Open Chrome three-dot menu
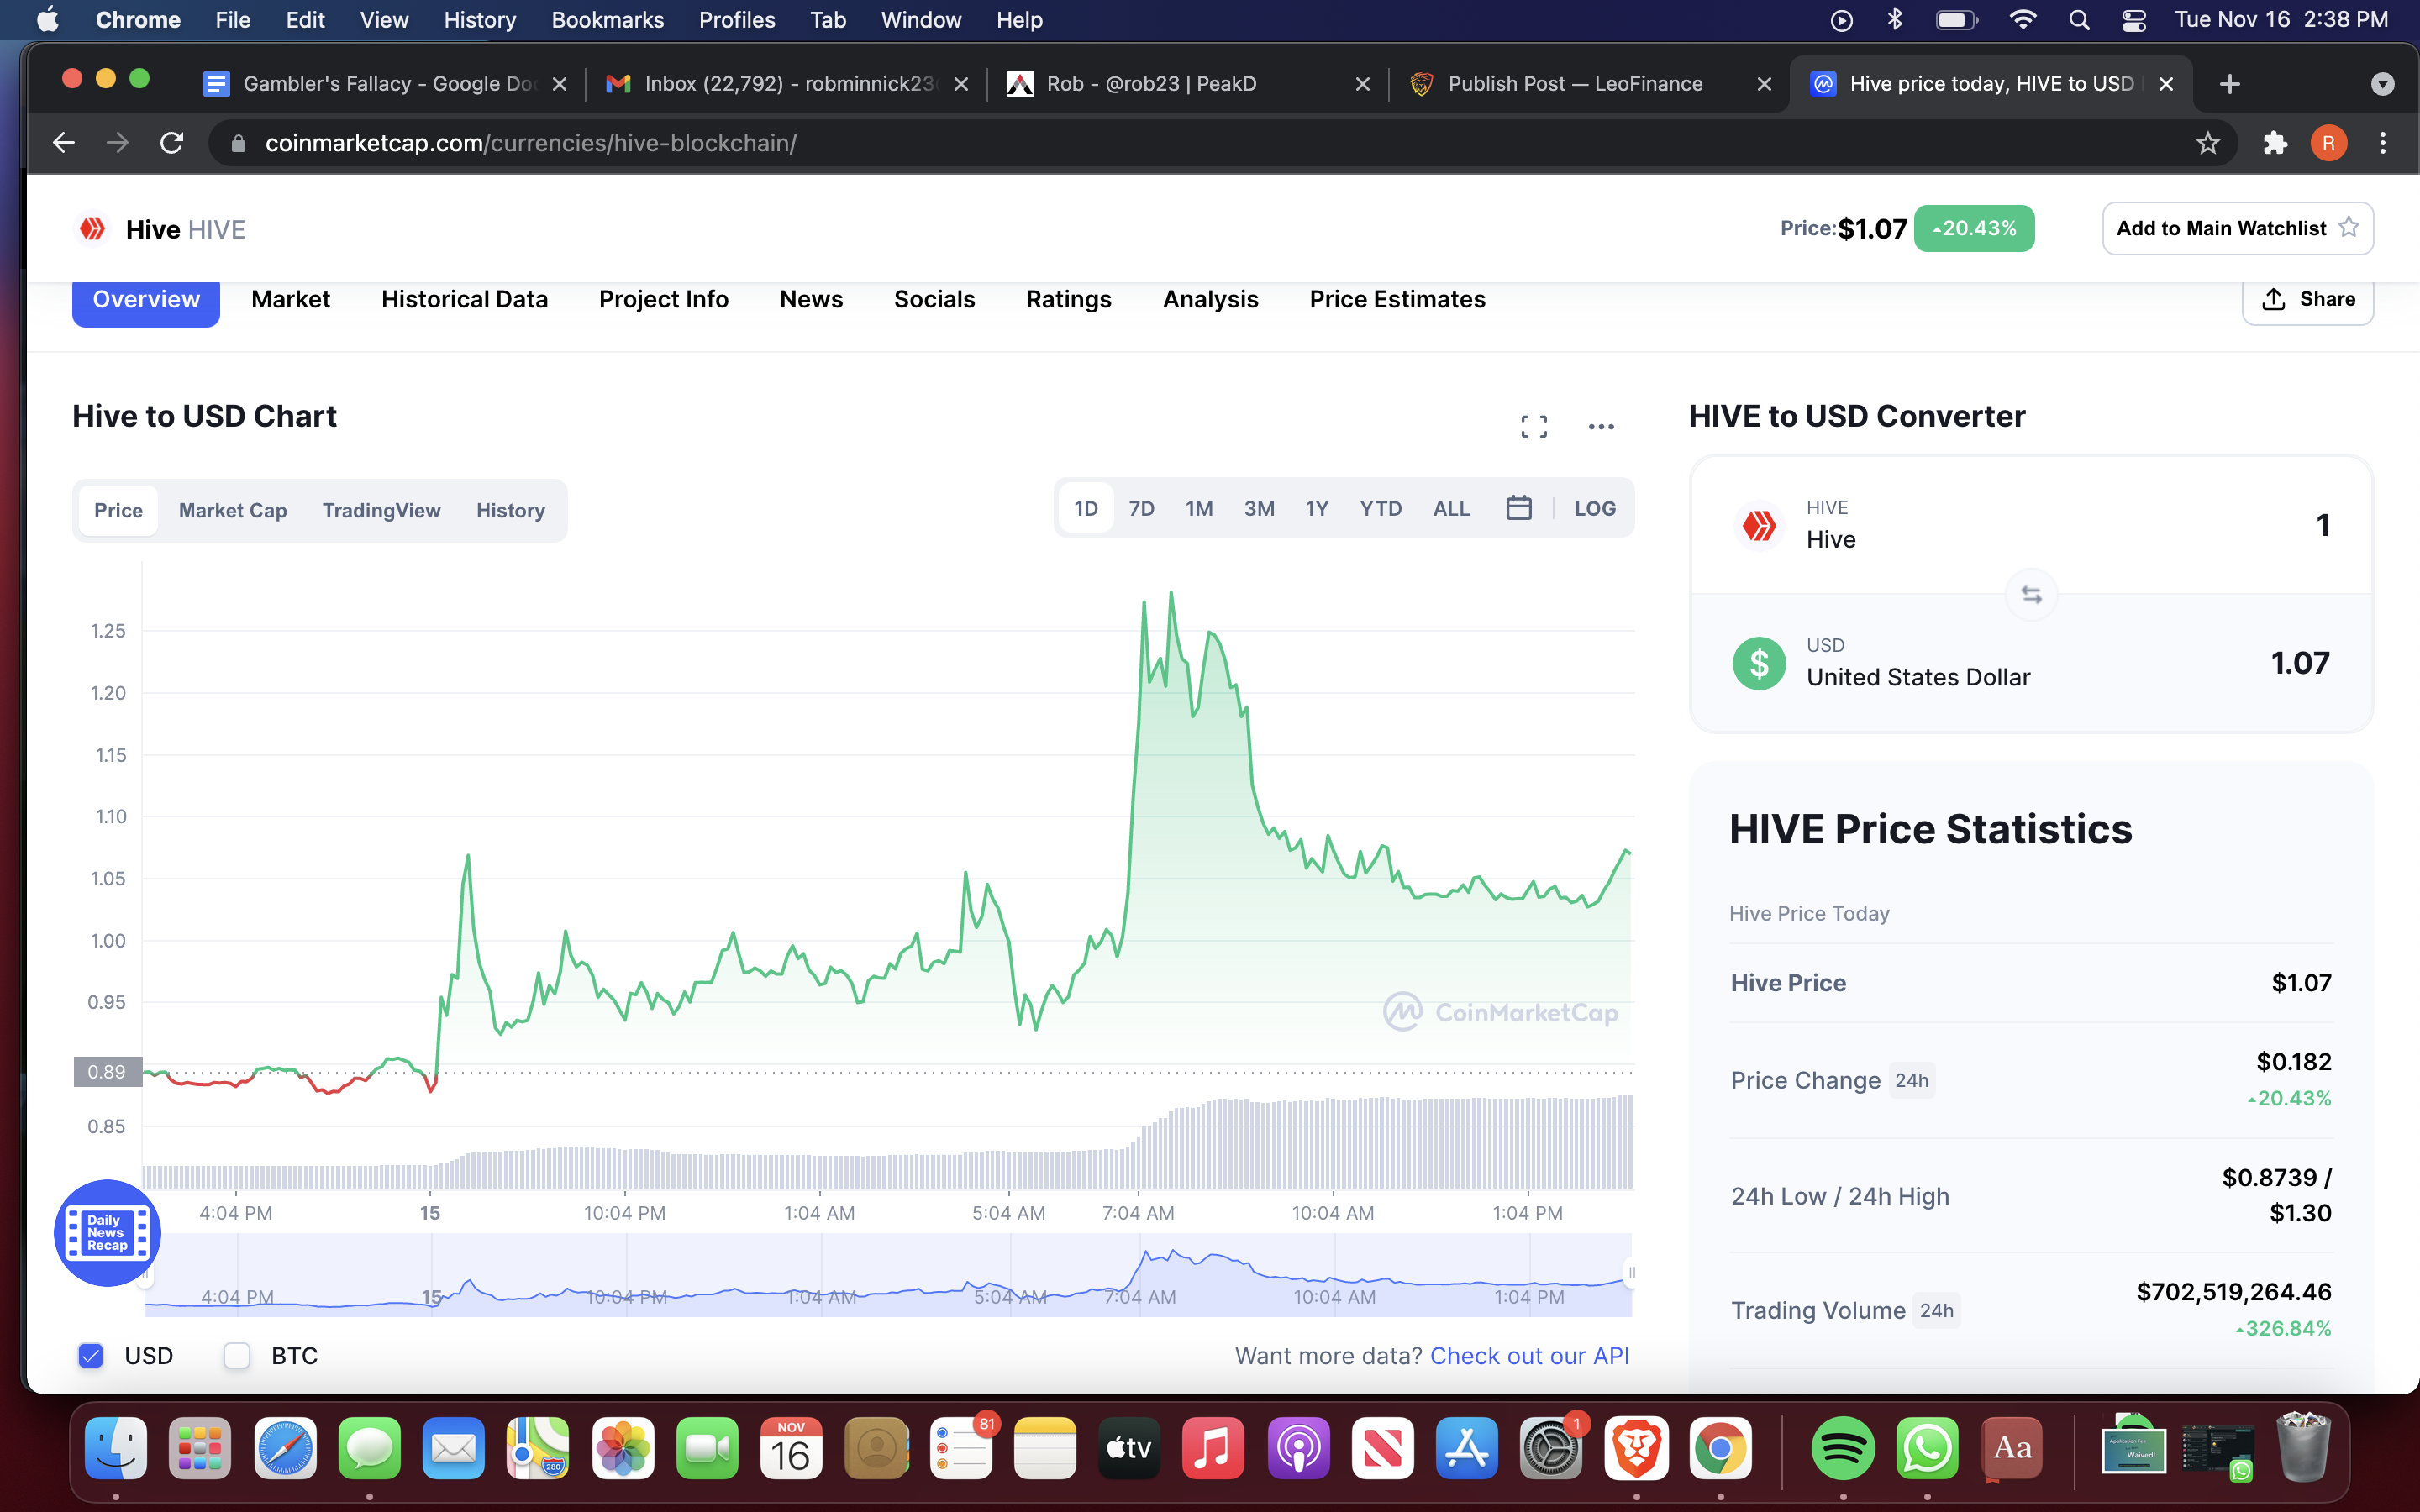Screen dimensions: 2420x1512 click(x=2383, y=143)
